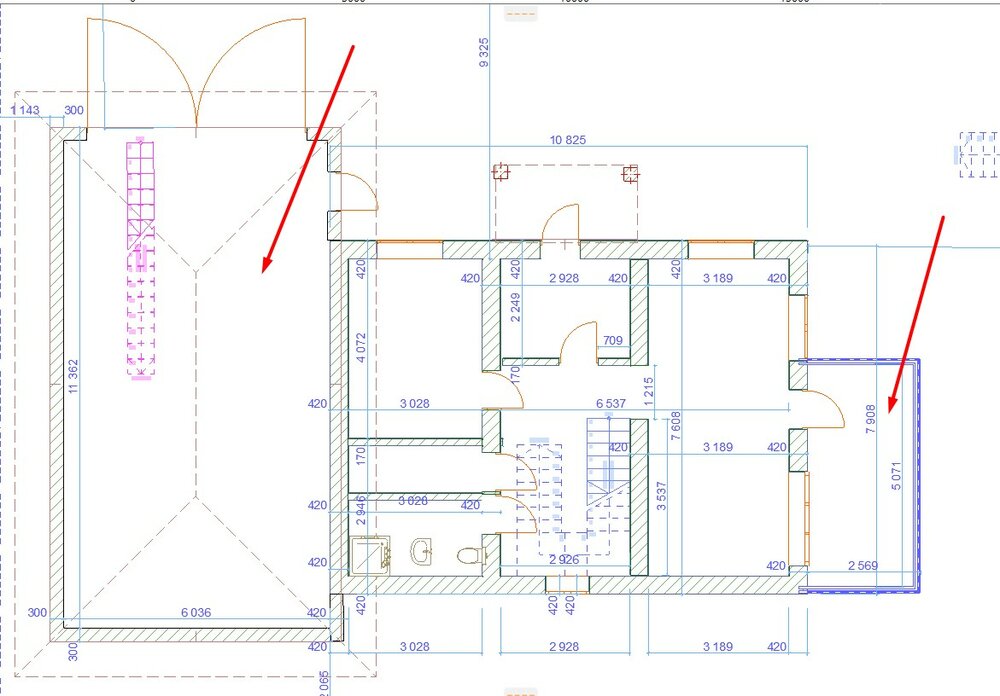Click the 10 825 overall width dimension
The image size is (1000, 696).
[568, 140]
